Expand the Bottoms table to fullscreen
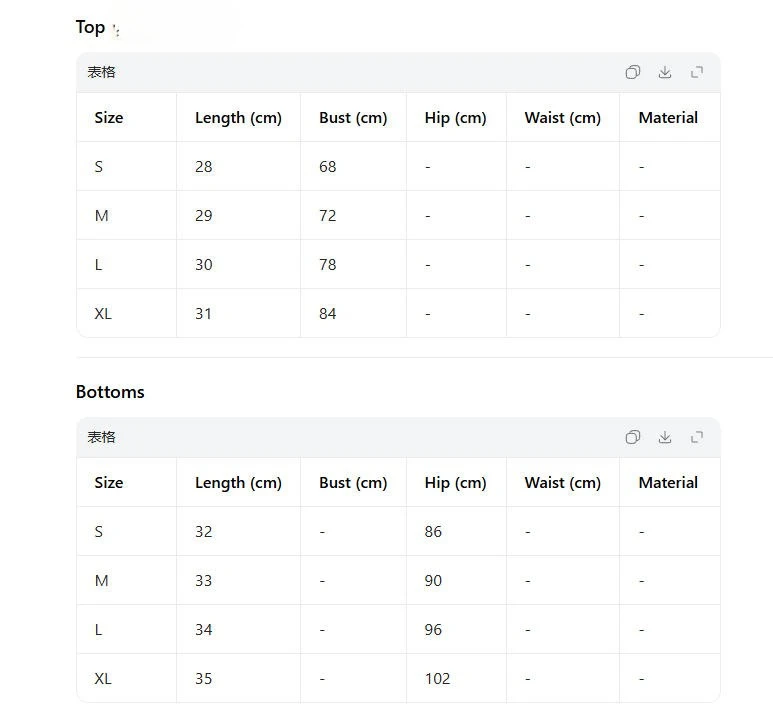This screenshot has height=722, width=773. 697,437
